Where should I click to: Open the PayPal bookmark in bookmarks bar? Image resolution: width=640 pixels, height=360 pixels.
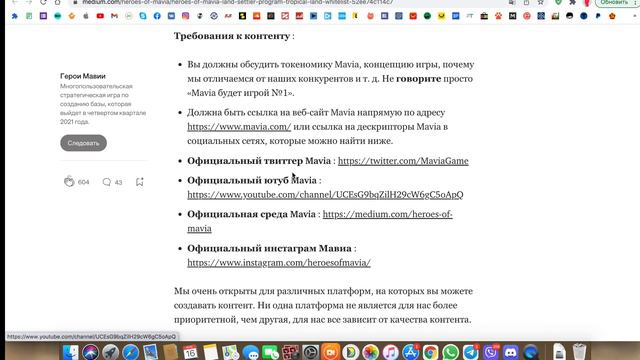tap(598, 16)
